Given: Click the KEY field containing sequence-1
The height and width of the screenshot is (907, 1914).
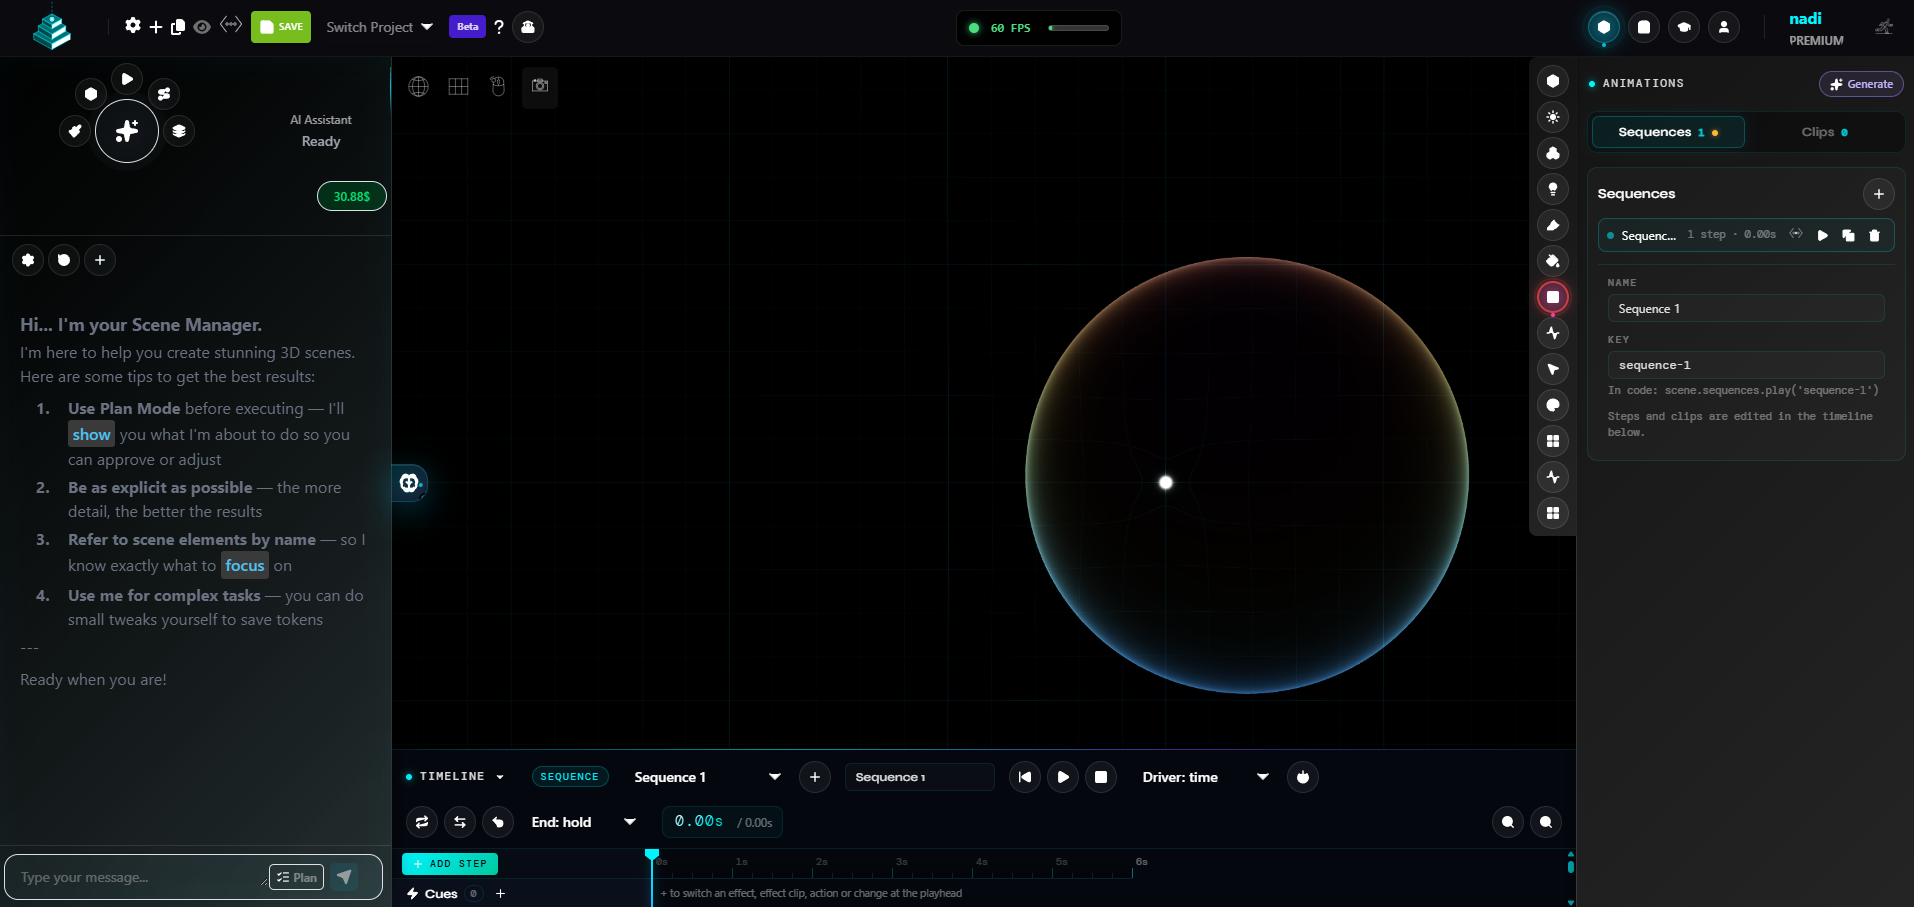Looking at the screenshot, I should pyautogui.click(x=1746, y=365).
